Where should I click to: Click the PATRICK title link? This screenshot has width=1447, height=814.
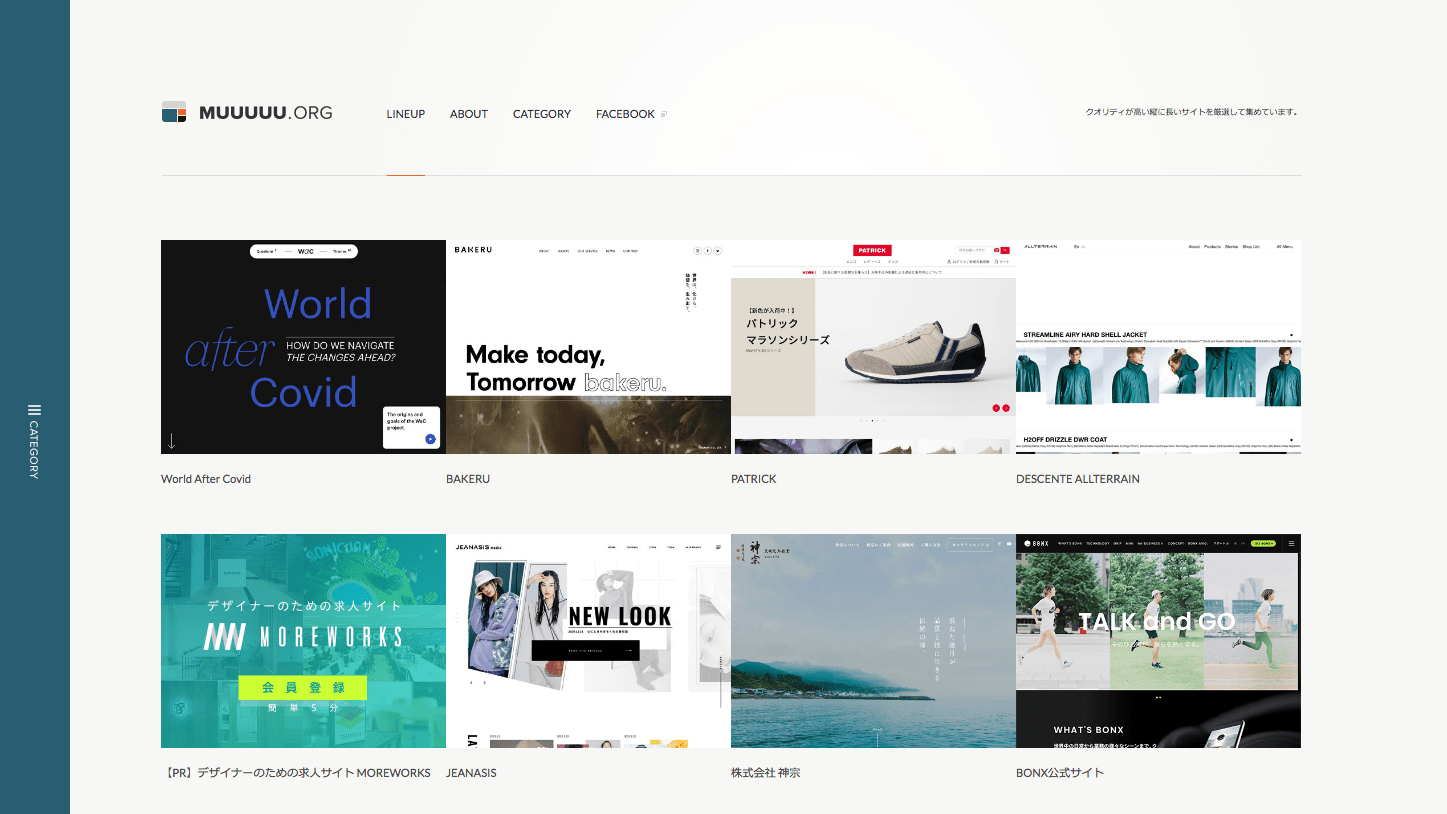point(754,479)
